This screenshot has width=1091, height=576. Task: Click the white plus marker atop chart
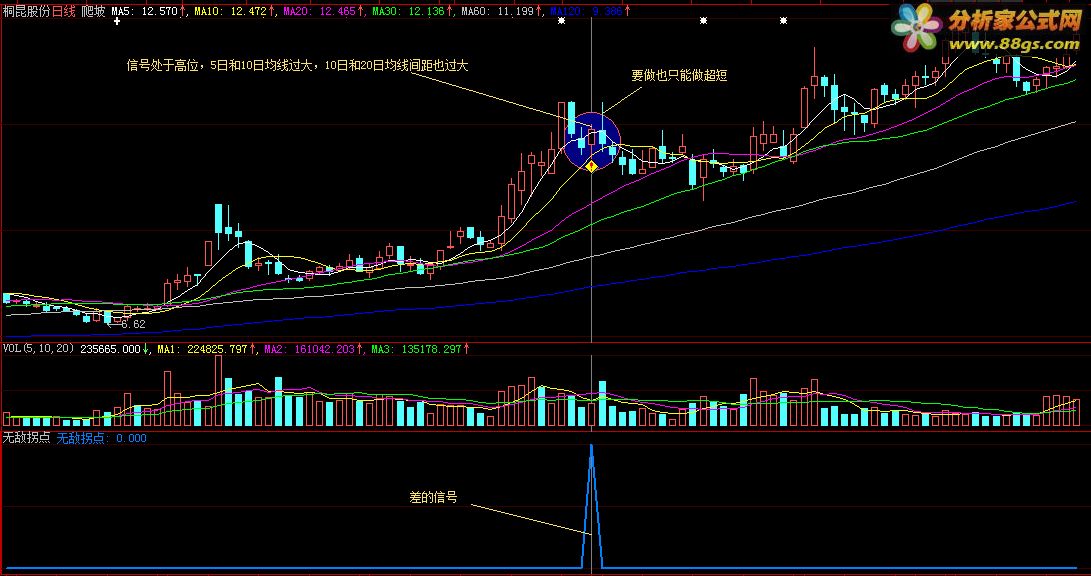117,22
